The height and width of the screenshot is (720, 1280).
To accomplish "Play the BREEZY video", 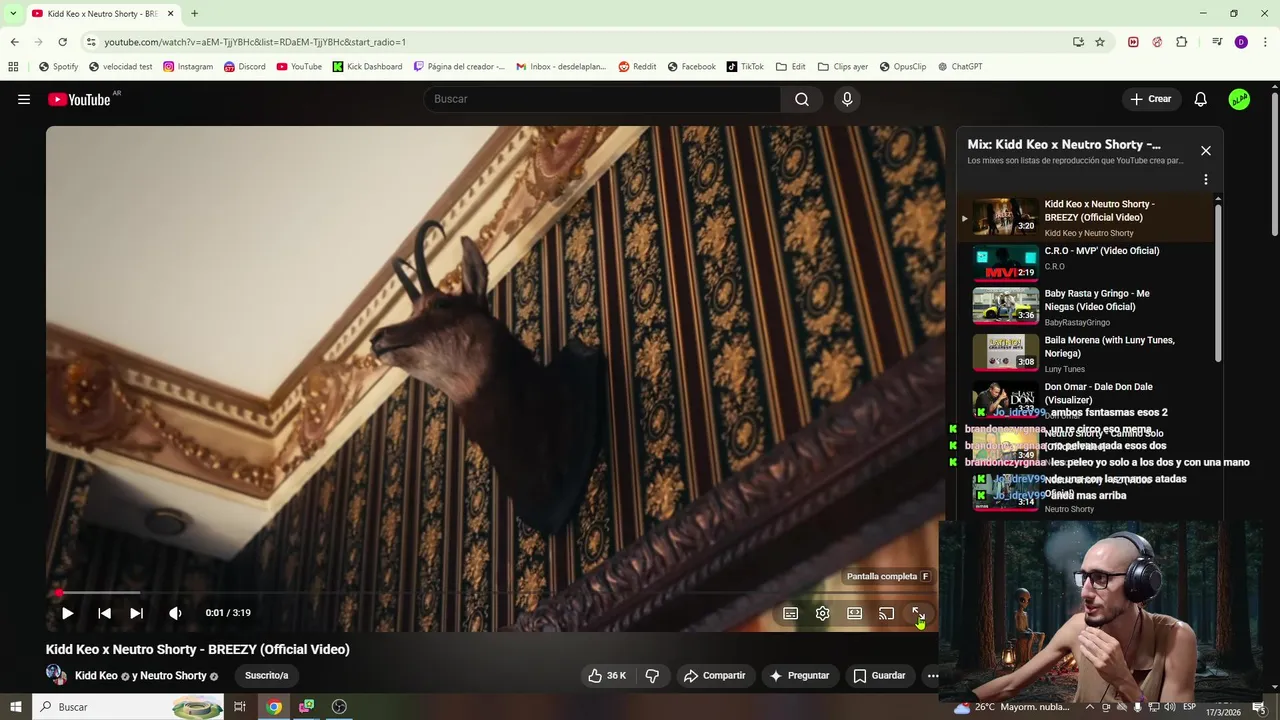I will pos(67,613).
